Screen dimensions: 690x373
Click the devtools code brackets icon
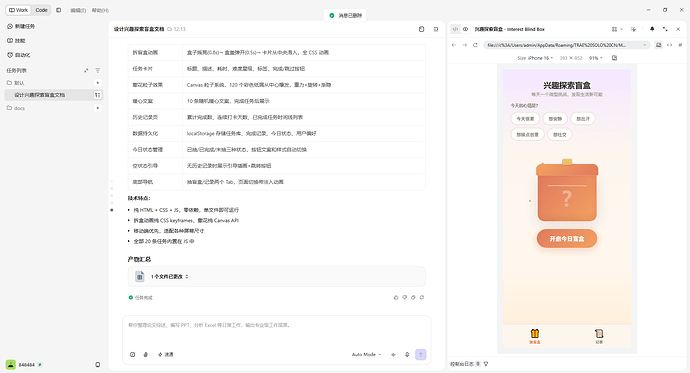point(669,45)
